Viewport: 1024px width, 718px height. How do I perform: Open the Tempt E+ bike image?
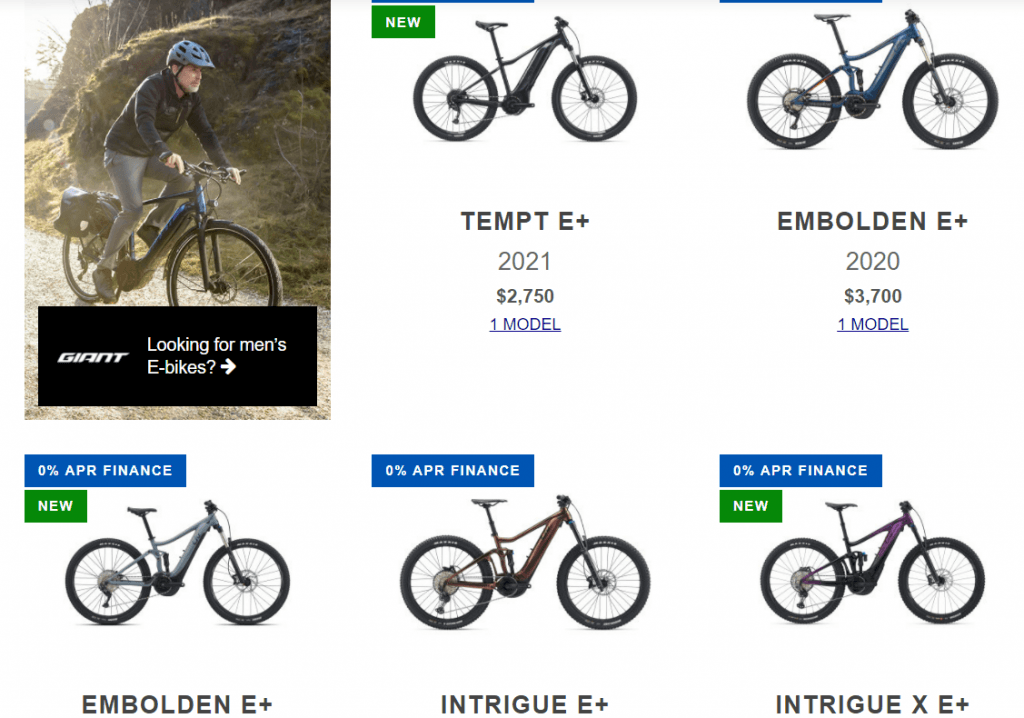[x=525, y=78]
